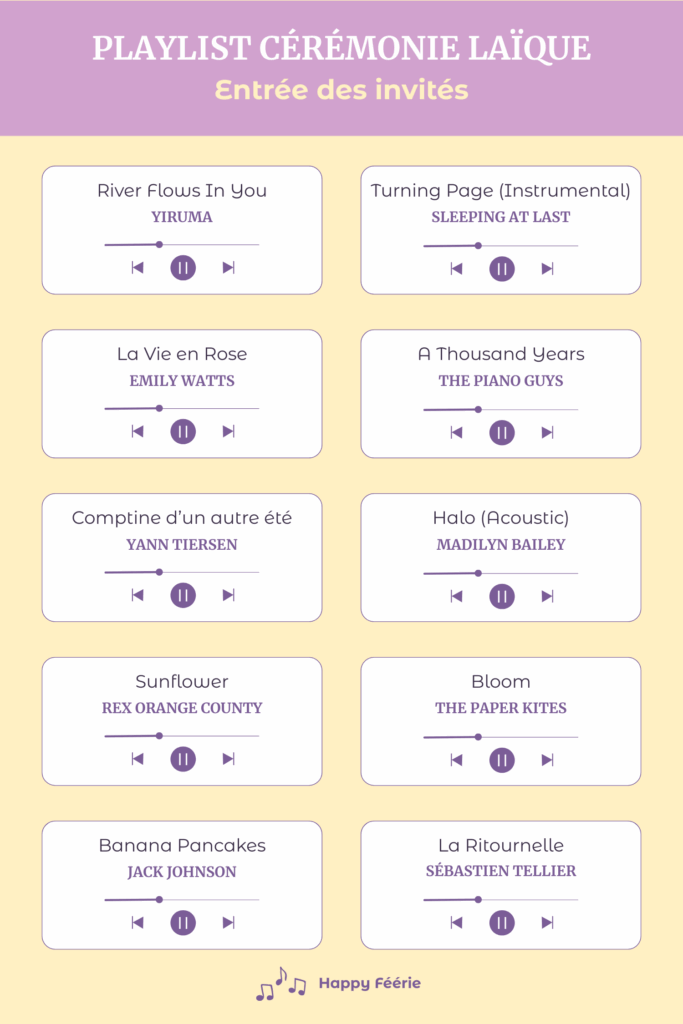Image resolution: width=683 pixels, height=1024 pixels.
Task: Pause the Turning Page (Instrumental) track
Action: [x=502, y=269]
